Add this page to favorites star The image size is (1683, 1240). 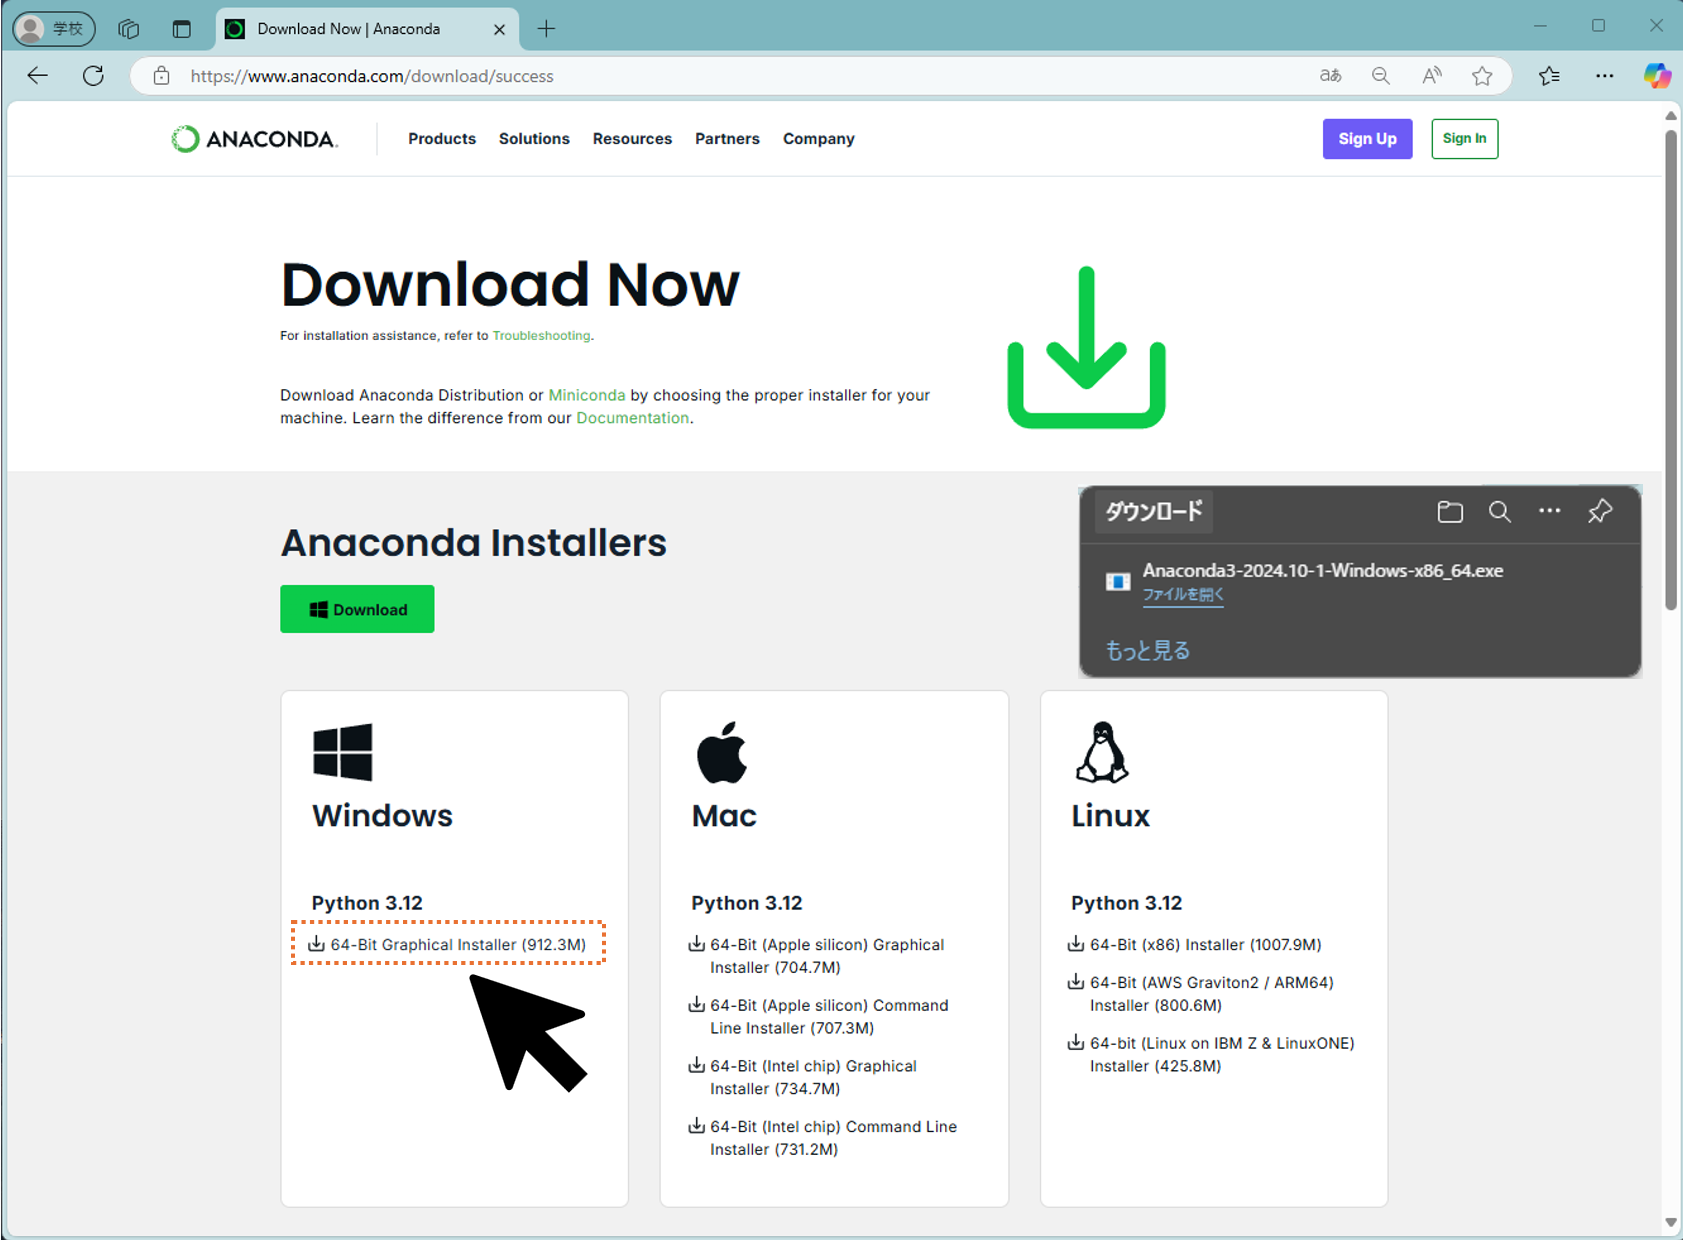(x=1482, y=76)
